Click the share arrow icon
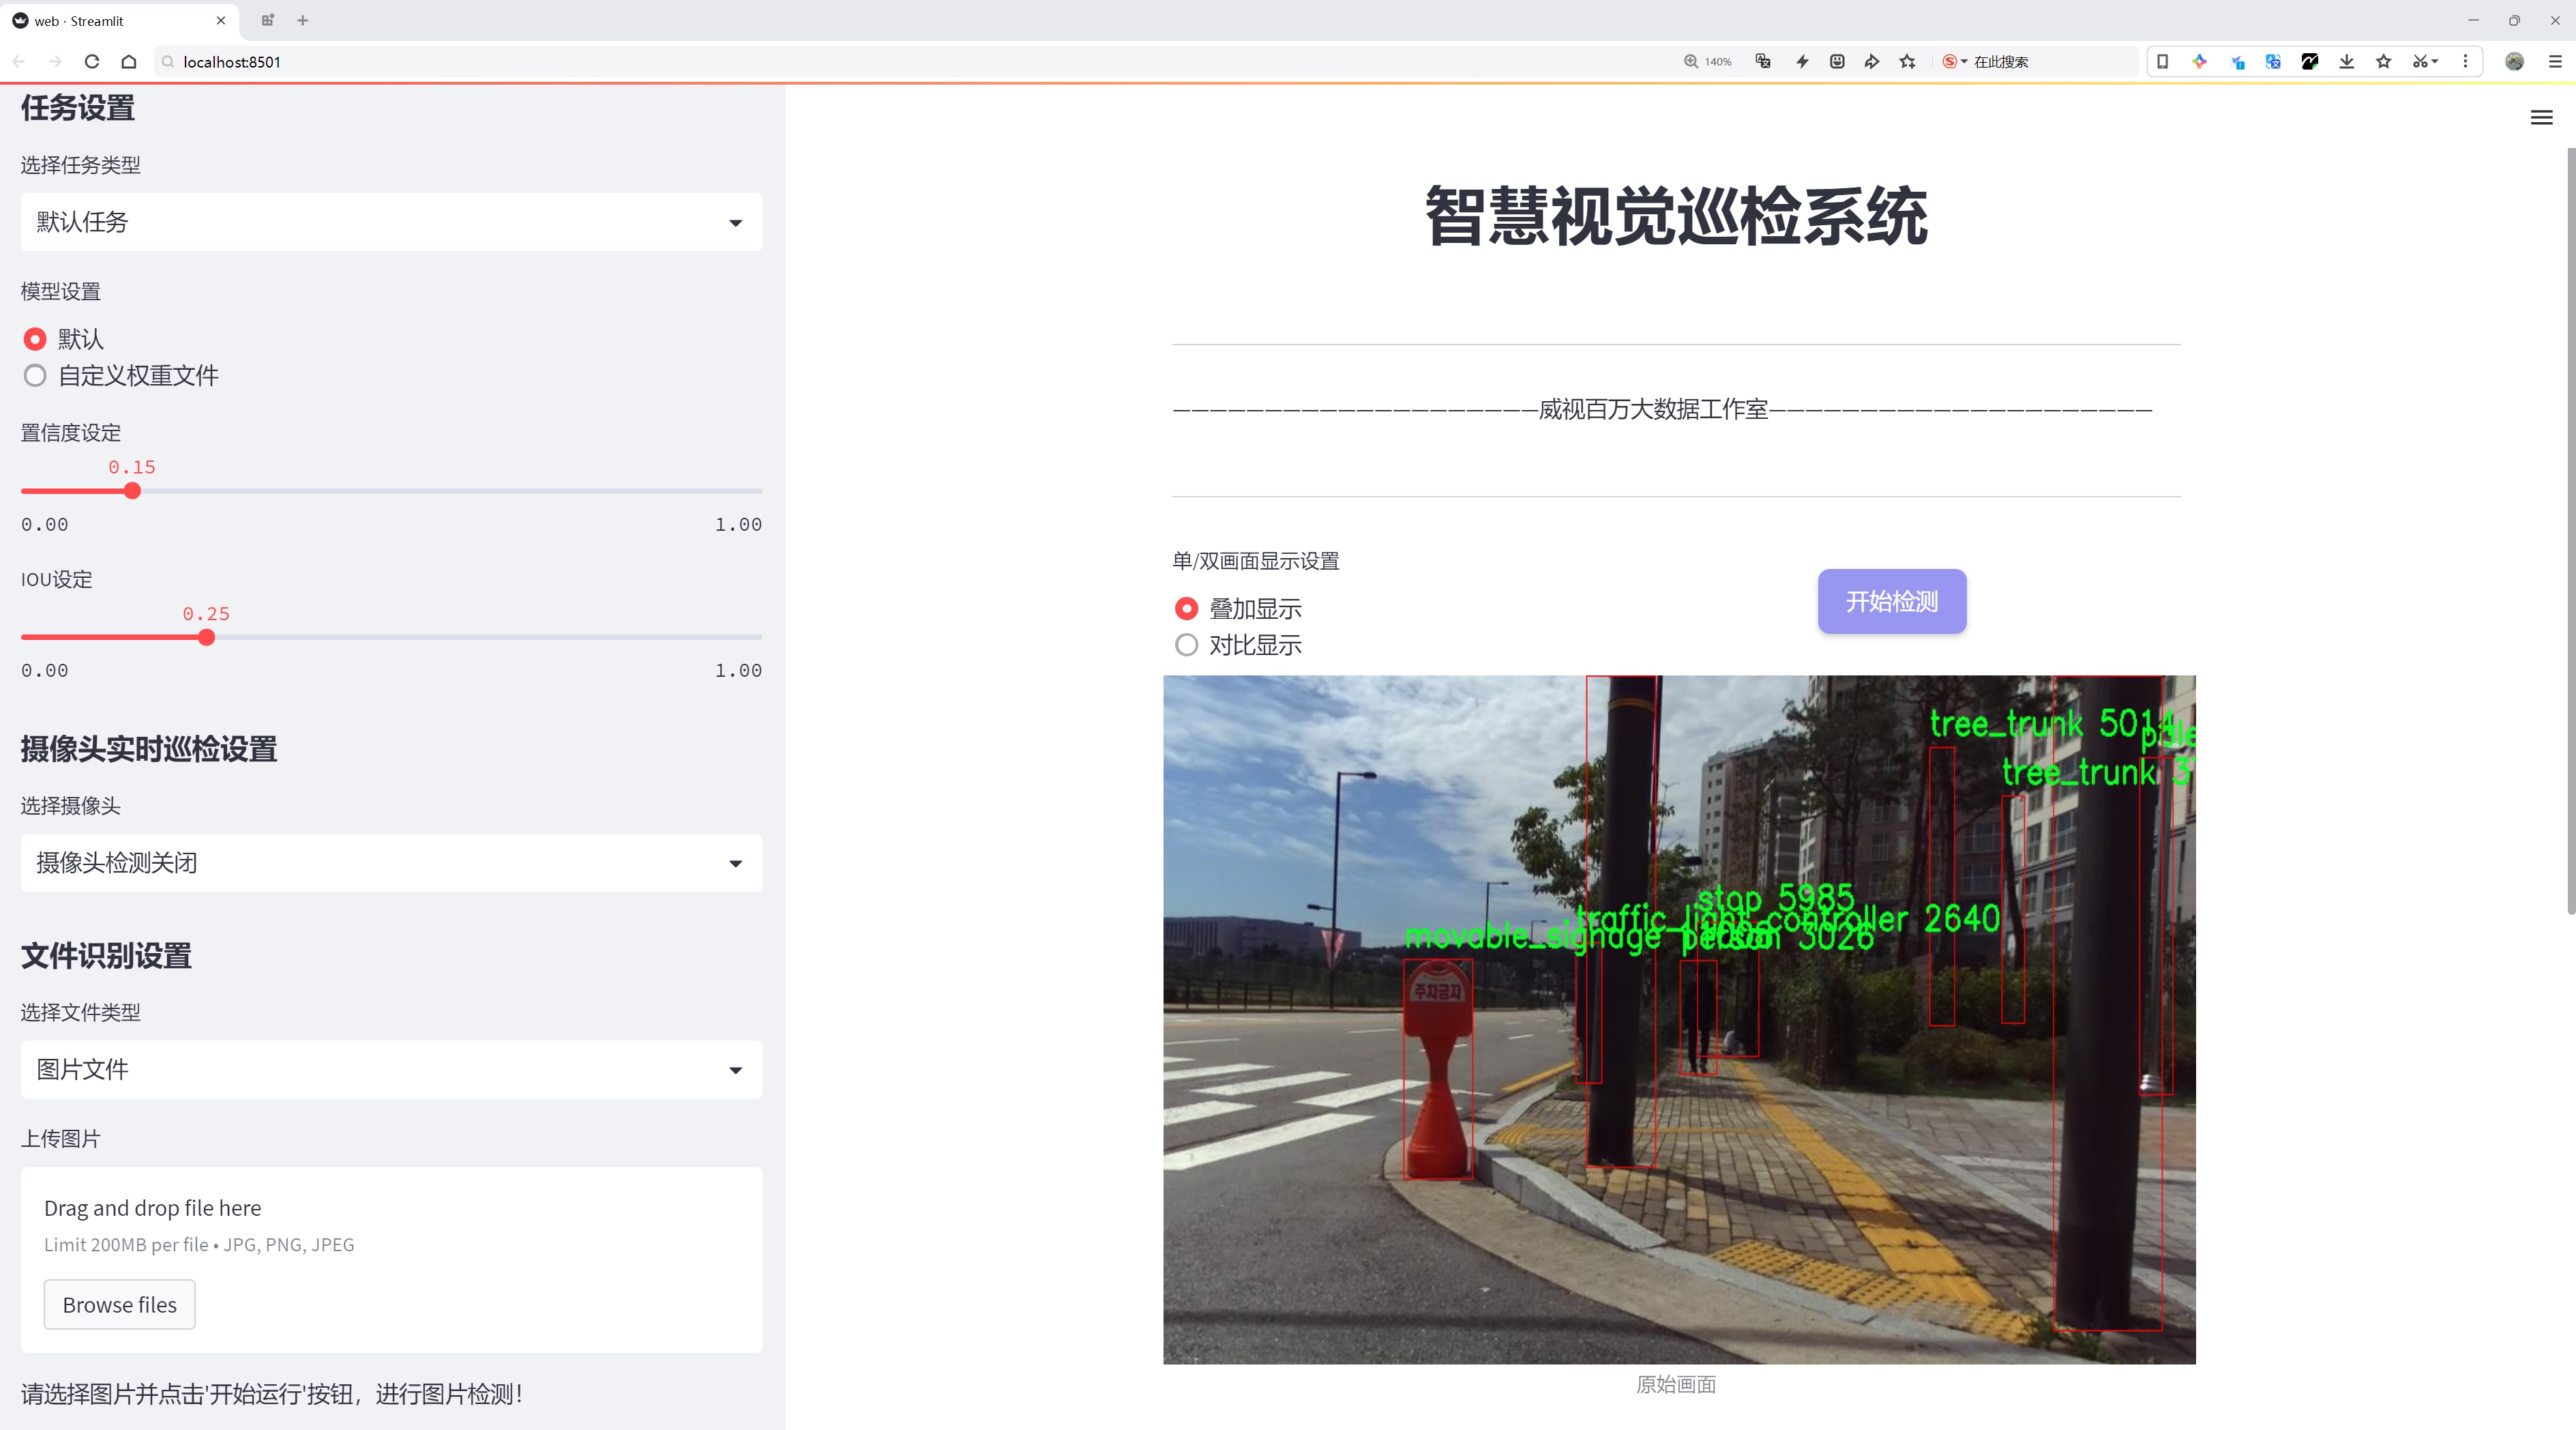 [x=1871, y=62]
